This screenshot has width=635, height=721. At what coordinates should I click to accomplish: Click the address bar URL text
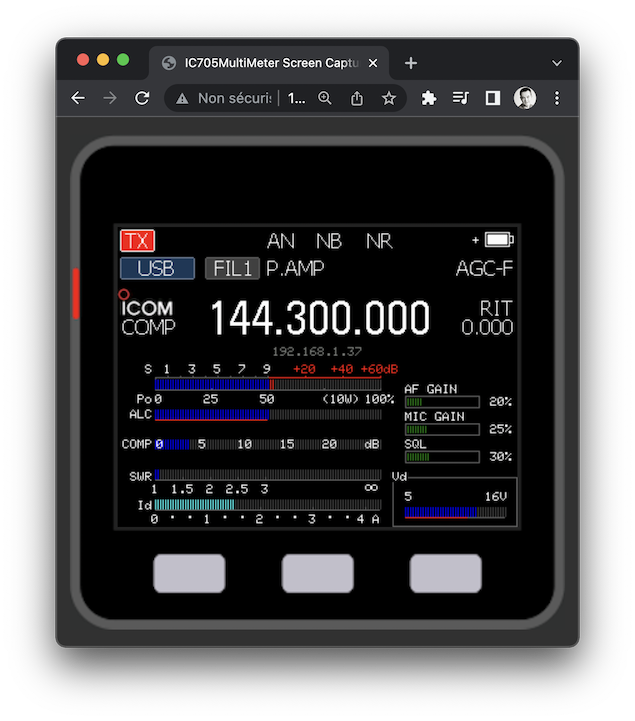[296, 98]
